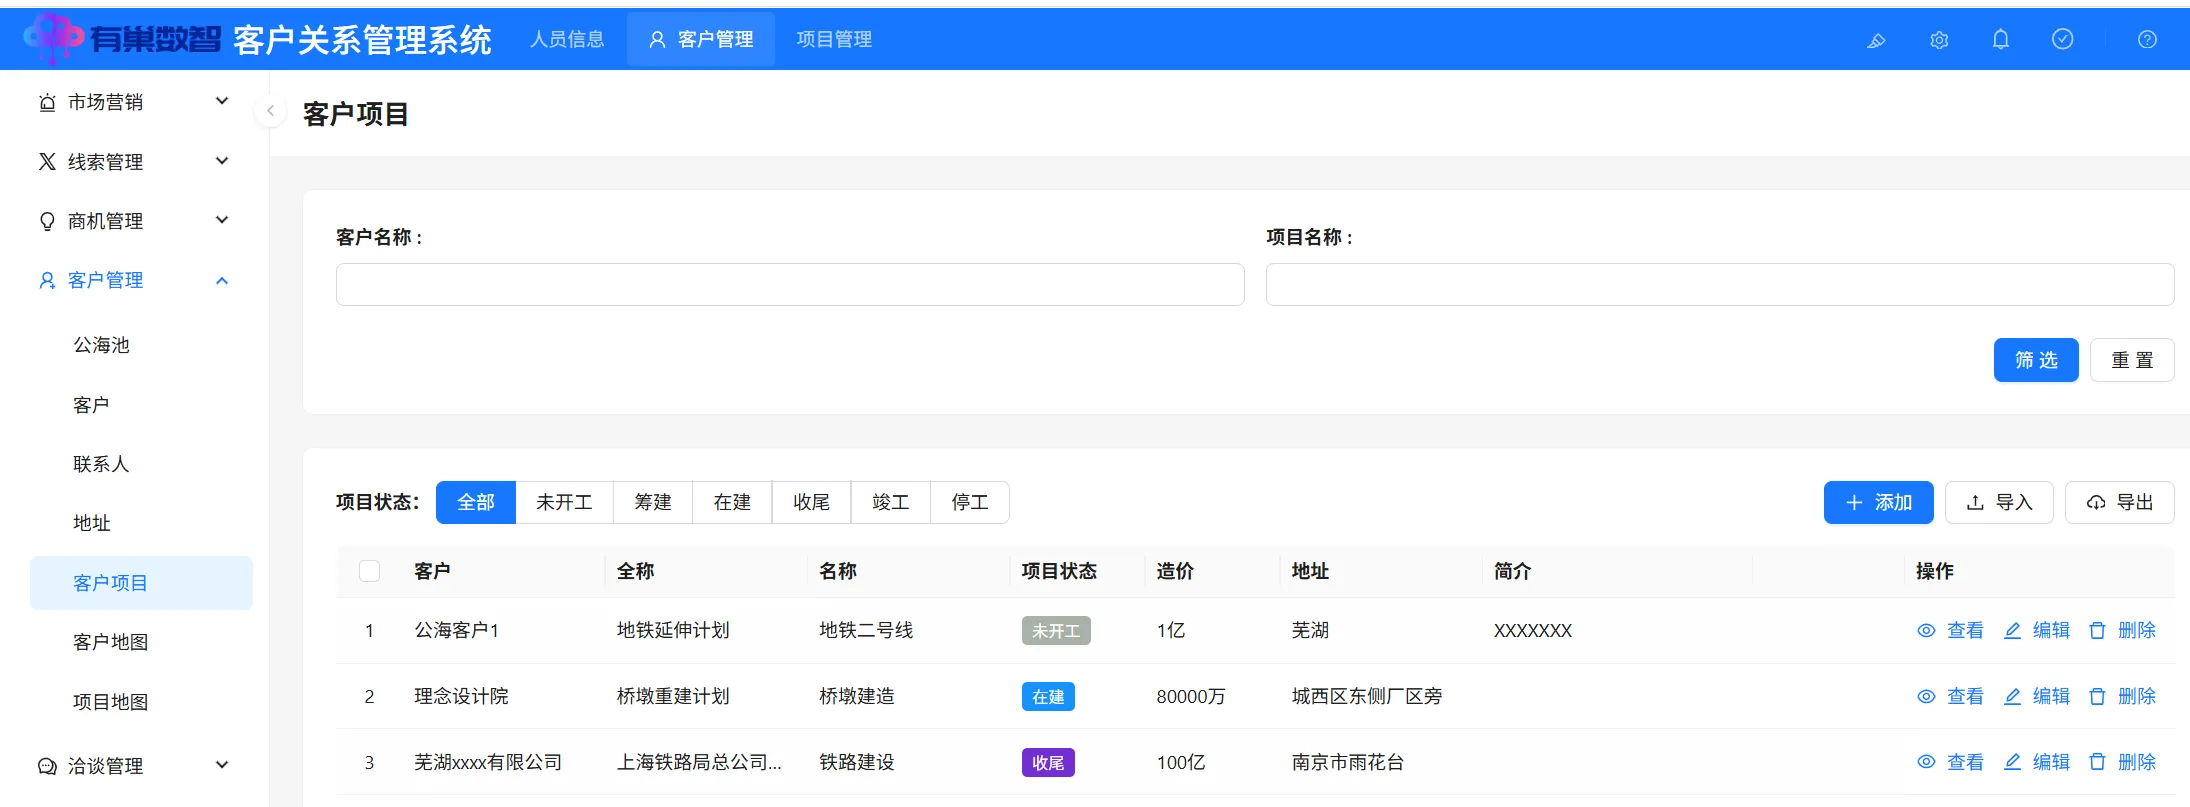This screenshot has width=2190, height=807.
Task: Click trash icon in 公海客户1 row
Action: pyautogui.click(x=2097, y=630)
